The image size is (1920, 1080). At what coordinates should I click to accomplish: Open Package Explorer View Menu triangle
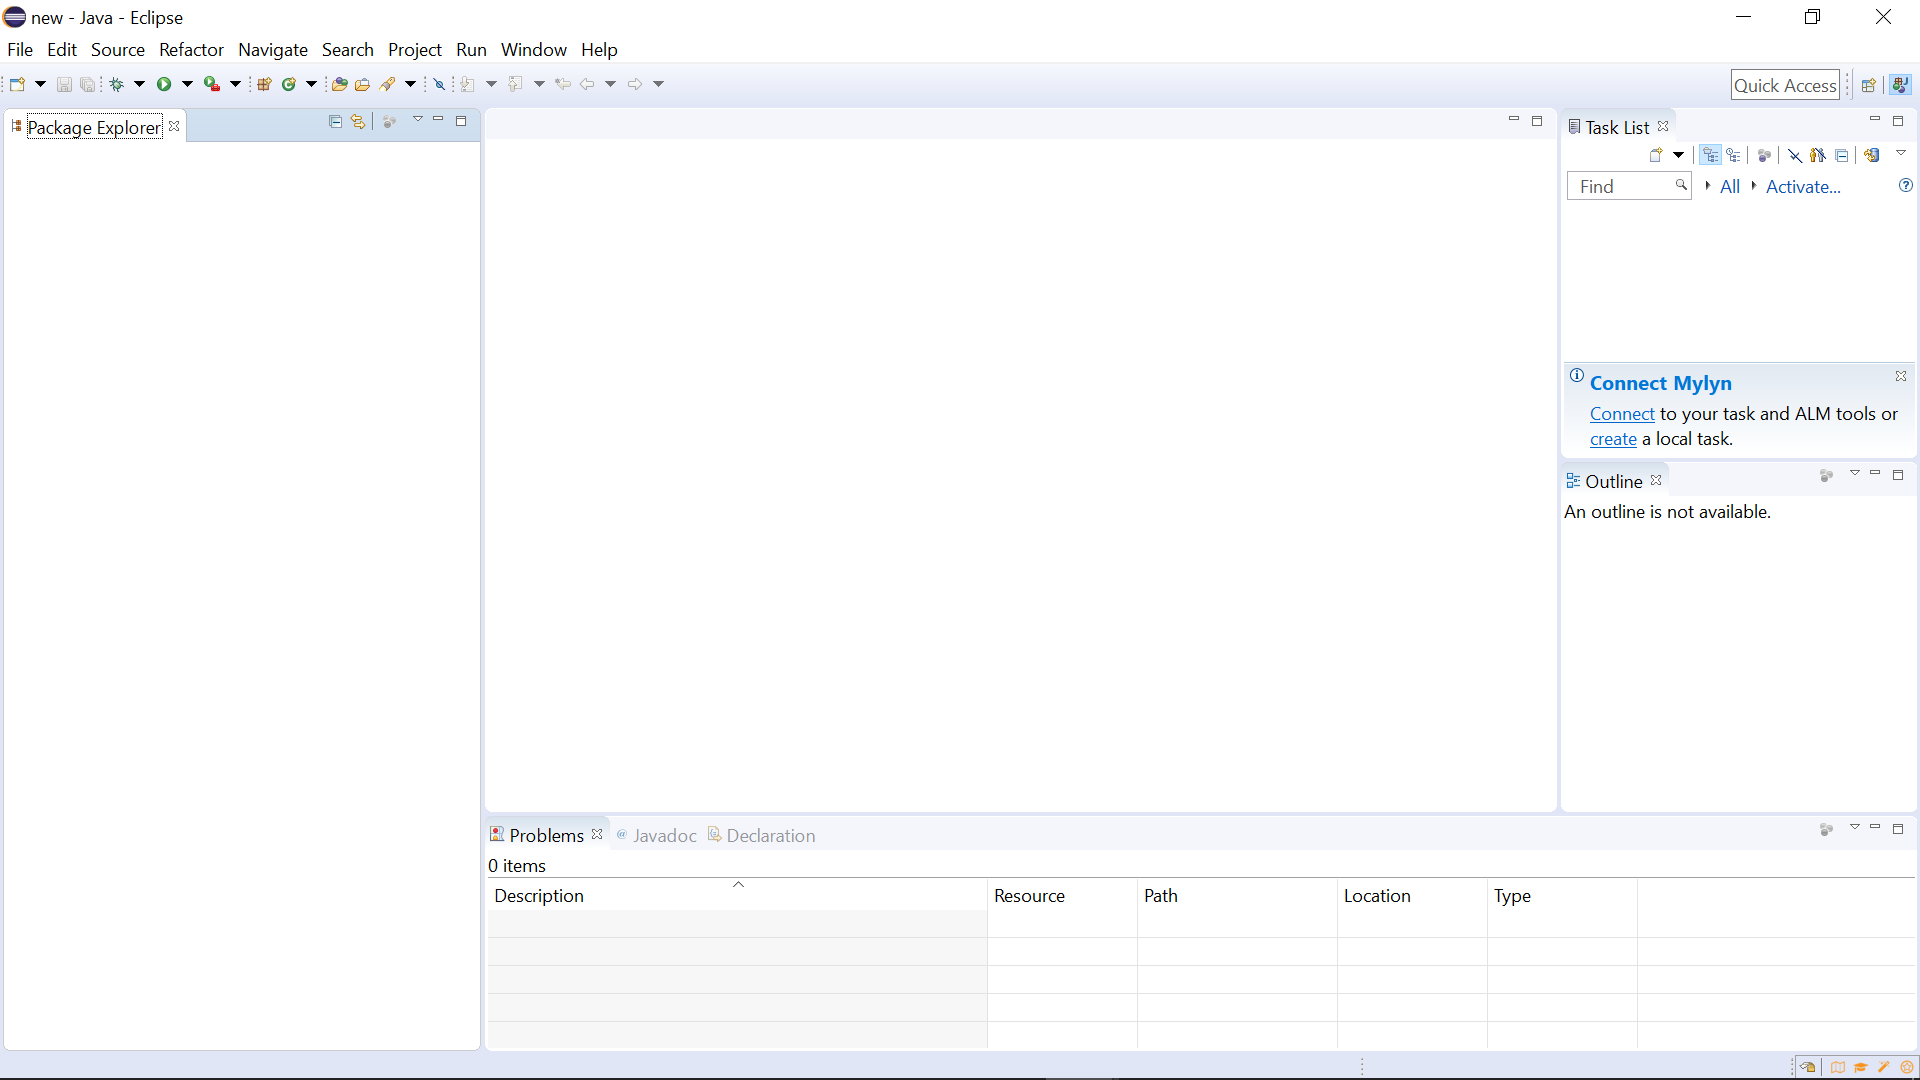(418, 120)
